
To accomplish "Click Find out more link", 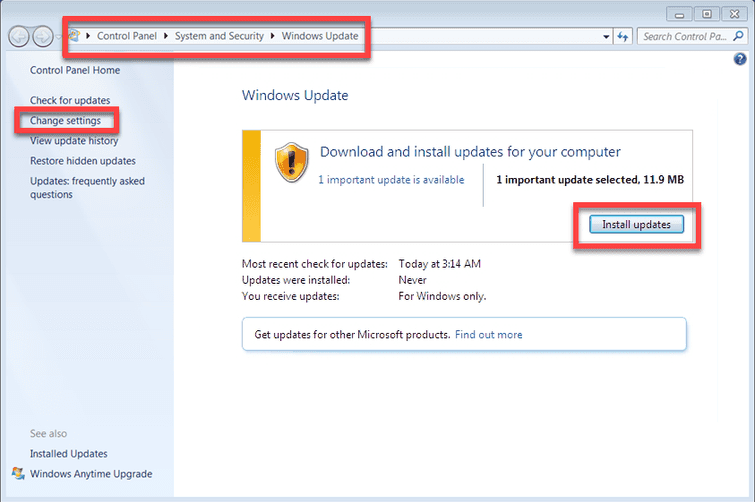I will tap(488, 335).
